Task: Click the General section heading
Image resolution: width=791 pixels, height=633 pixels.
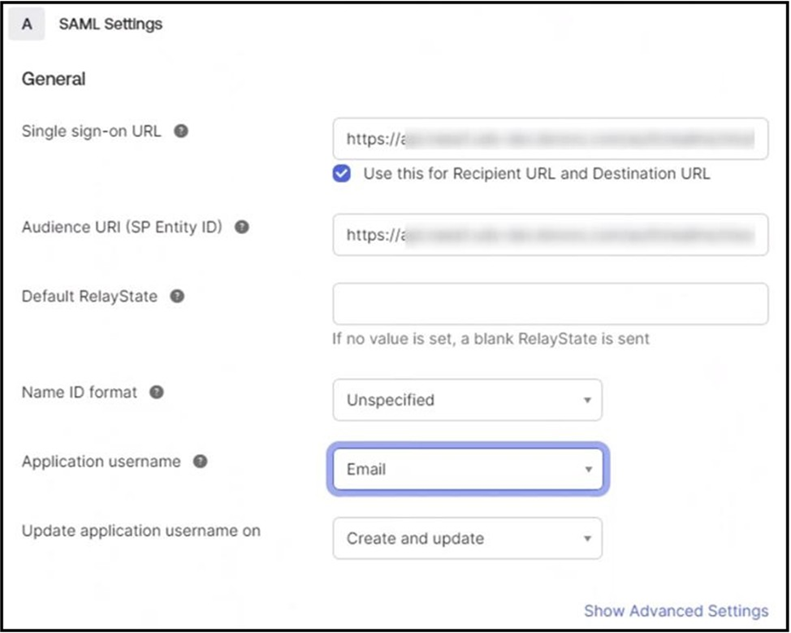Action: click(x=54, y=79)
